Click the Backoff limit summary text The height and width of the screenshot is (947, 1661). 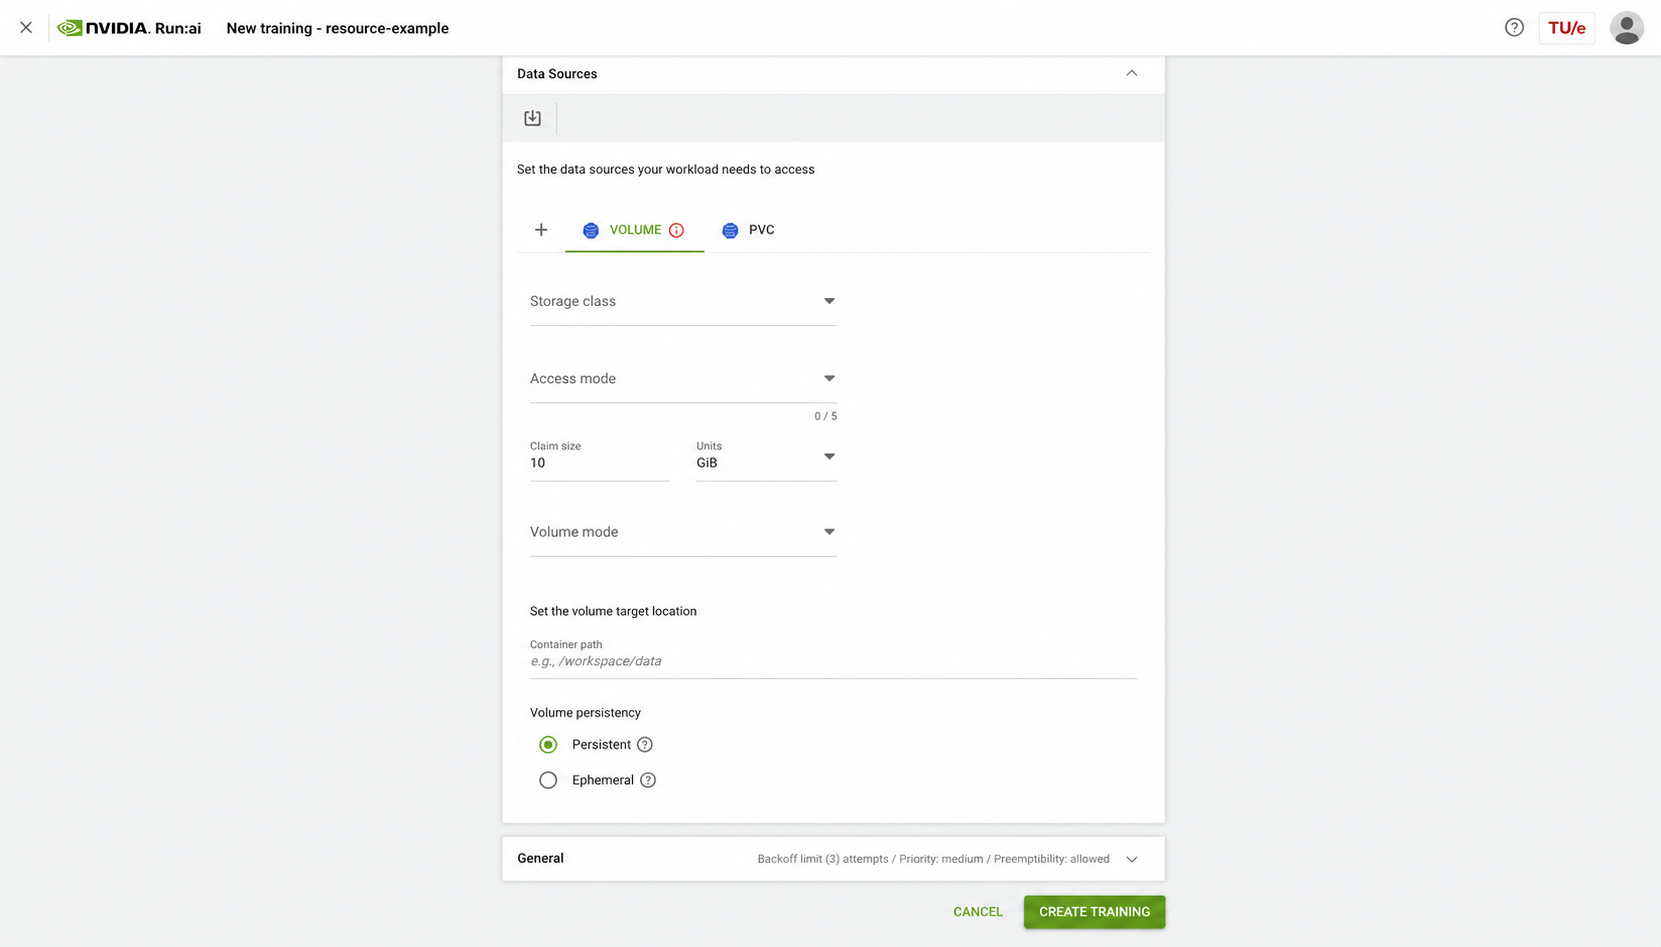coord(933,859)
